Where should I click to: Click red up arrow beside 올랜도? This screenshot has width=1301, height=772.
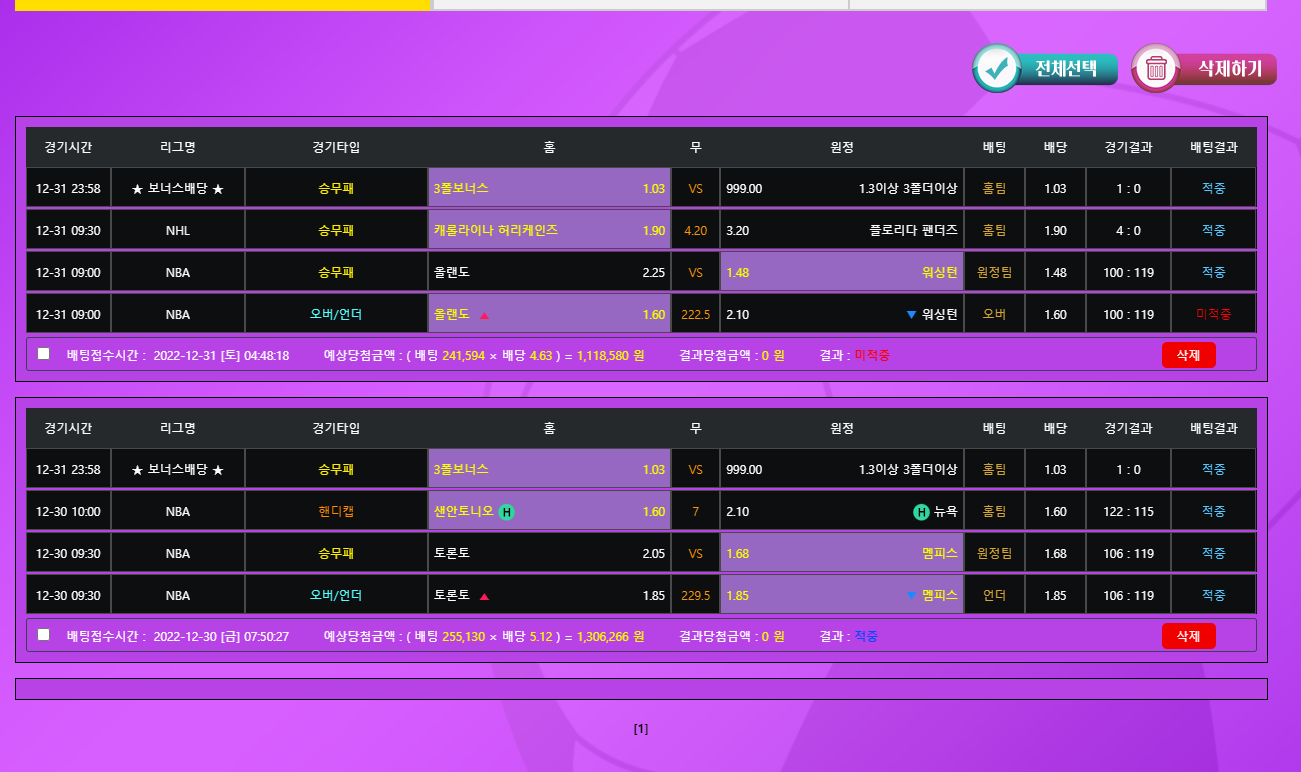click(x=484, y=315)
